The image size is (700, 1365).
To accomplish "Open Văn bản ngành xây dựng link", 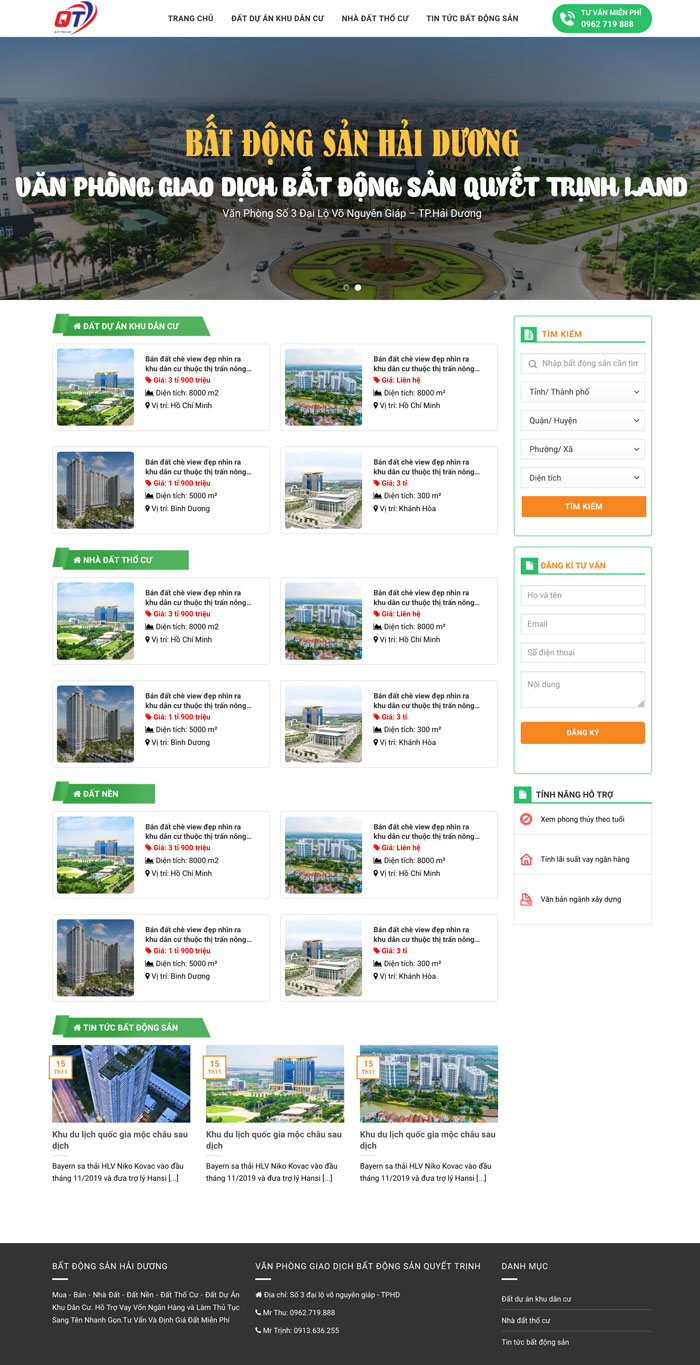I will click(580, 899).
